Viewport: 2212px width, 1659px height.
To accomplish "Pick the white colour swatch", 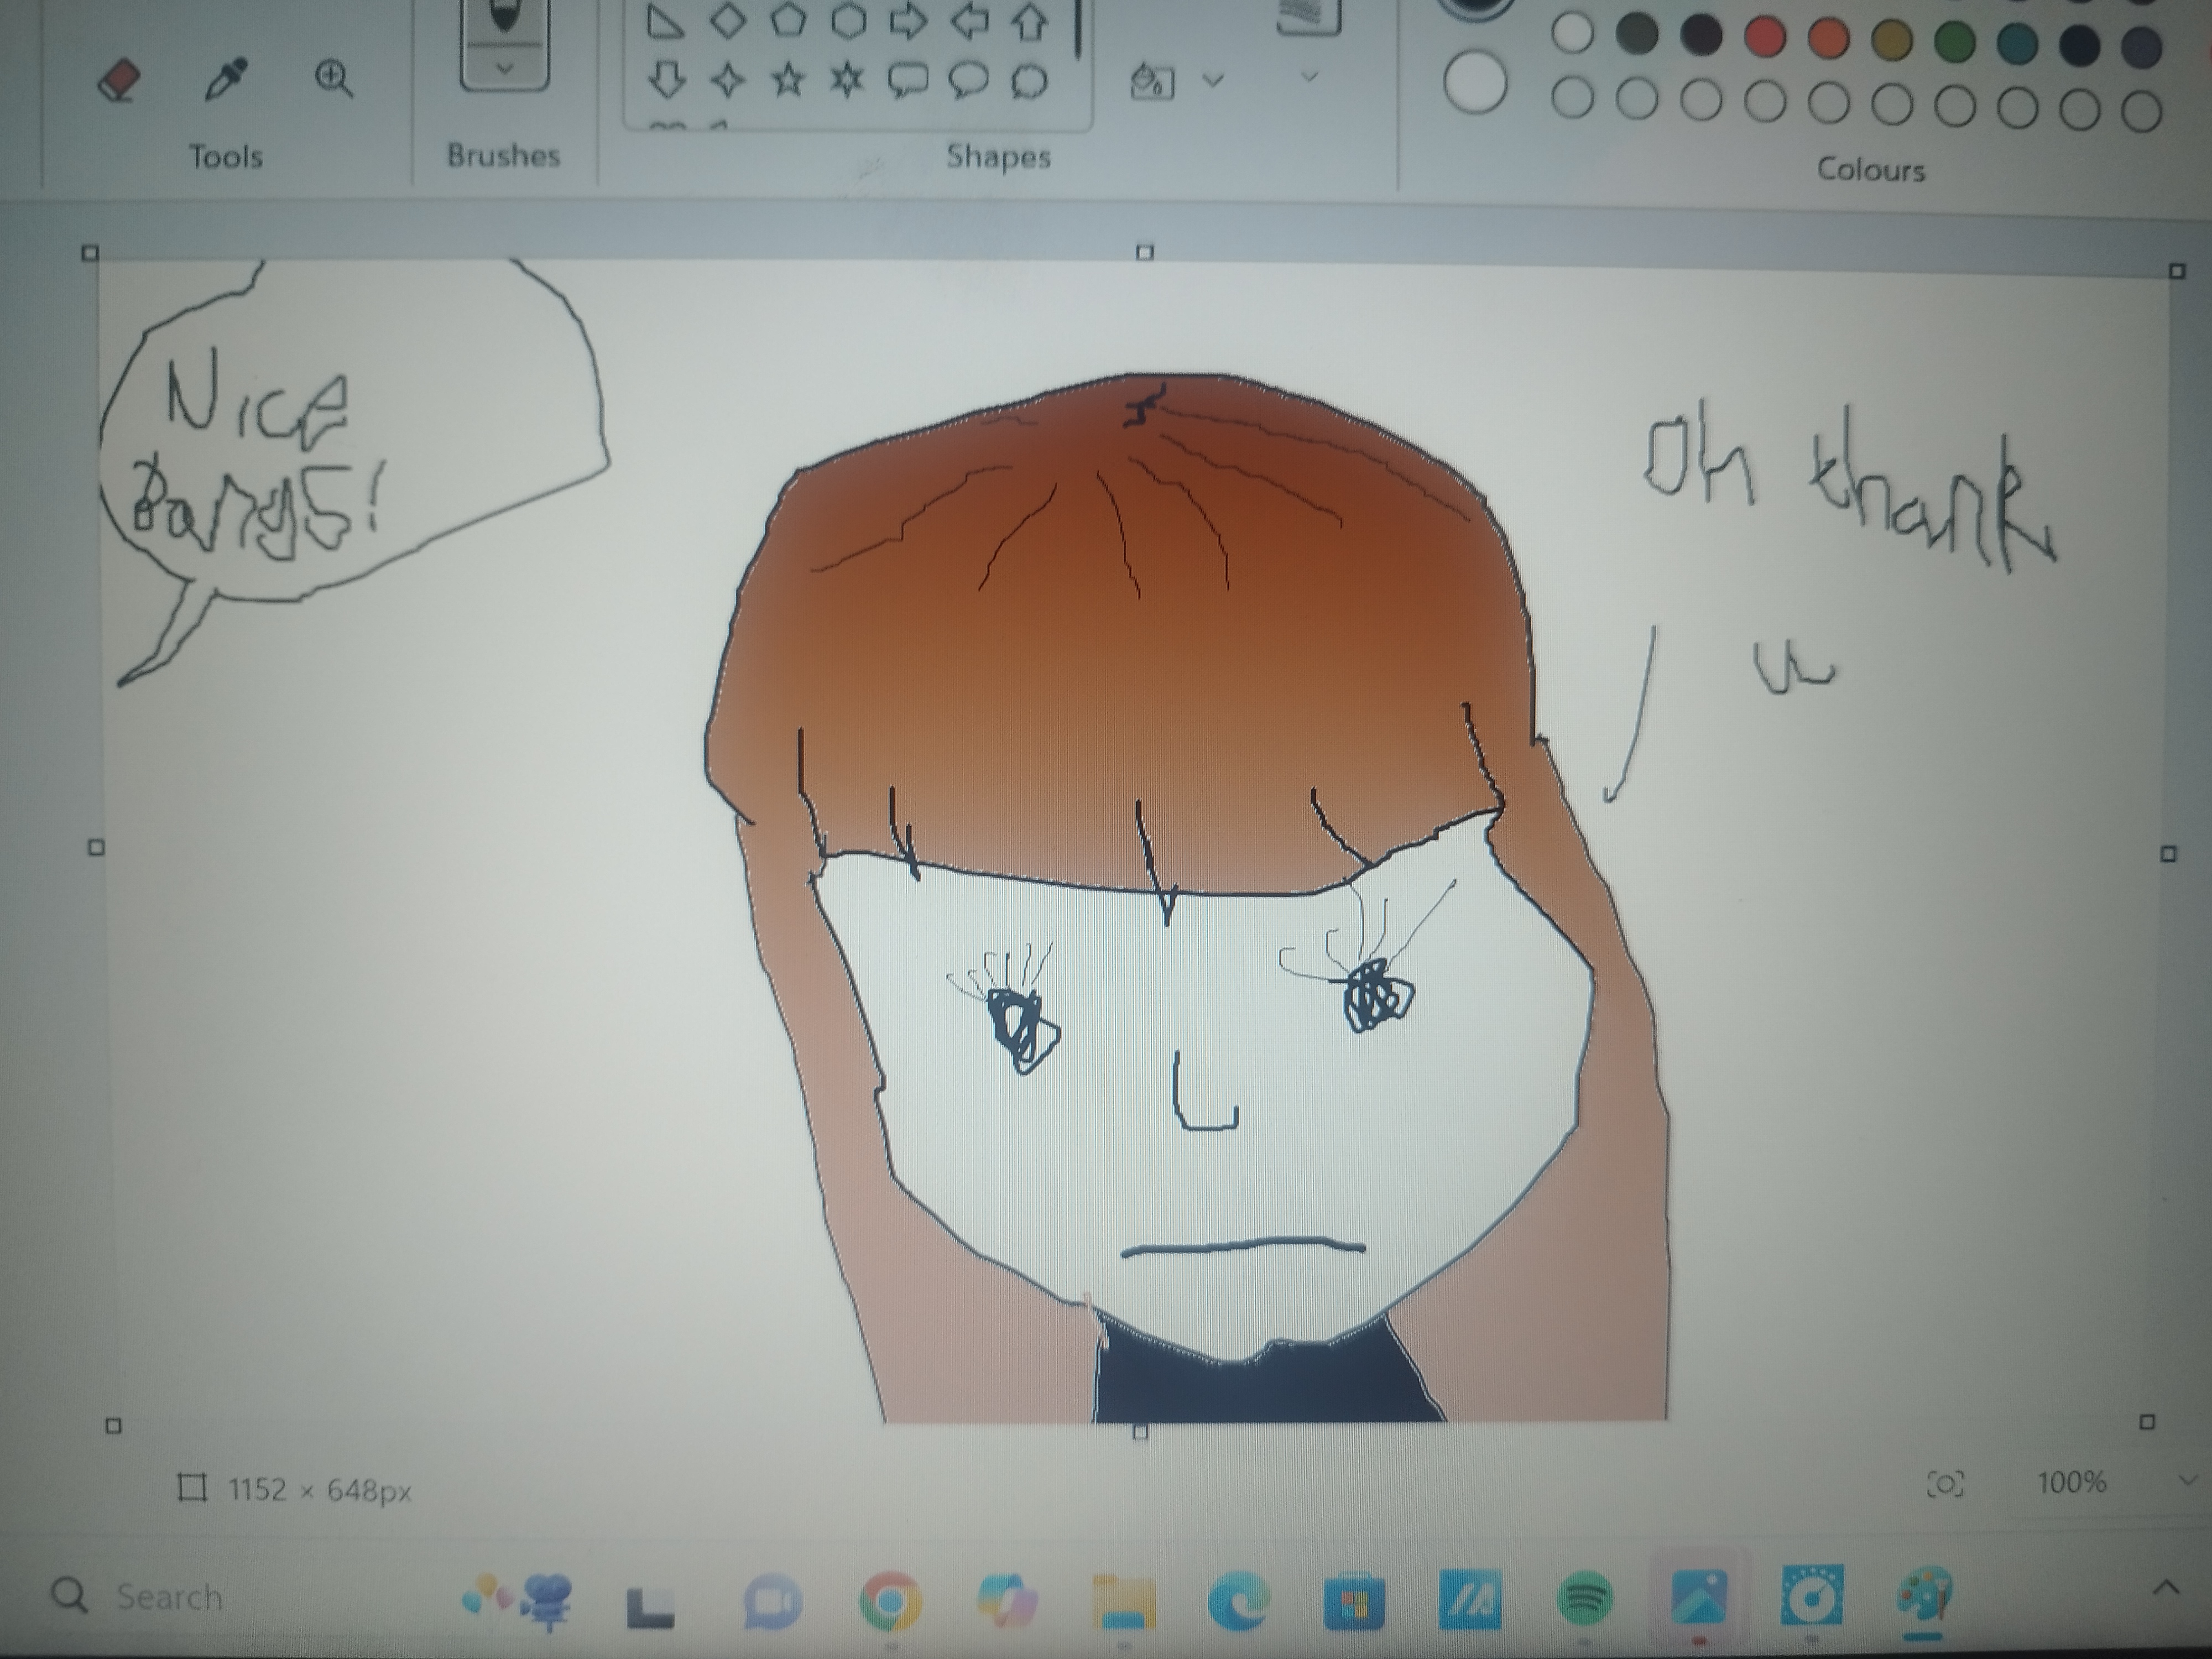I will pyautogui.click(x=1573, y=32).
